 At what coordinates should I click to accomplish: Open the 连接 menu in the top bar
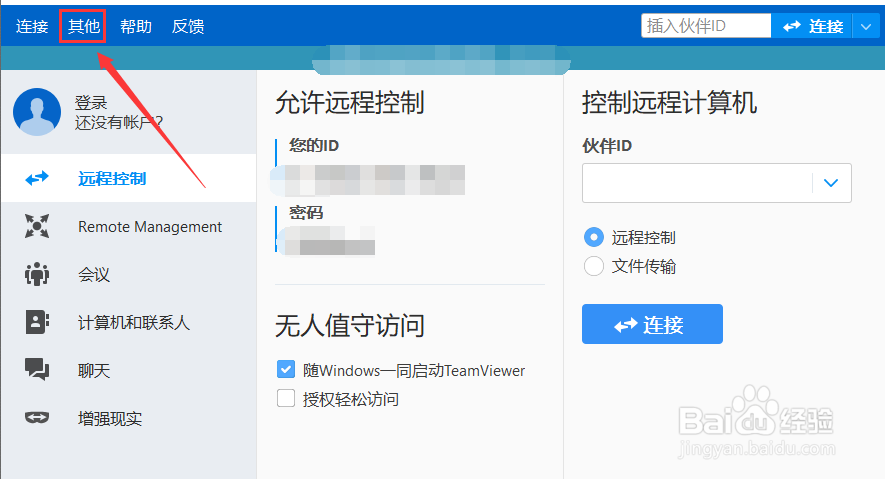[x=32, y=27]
